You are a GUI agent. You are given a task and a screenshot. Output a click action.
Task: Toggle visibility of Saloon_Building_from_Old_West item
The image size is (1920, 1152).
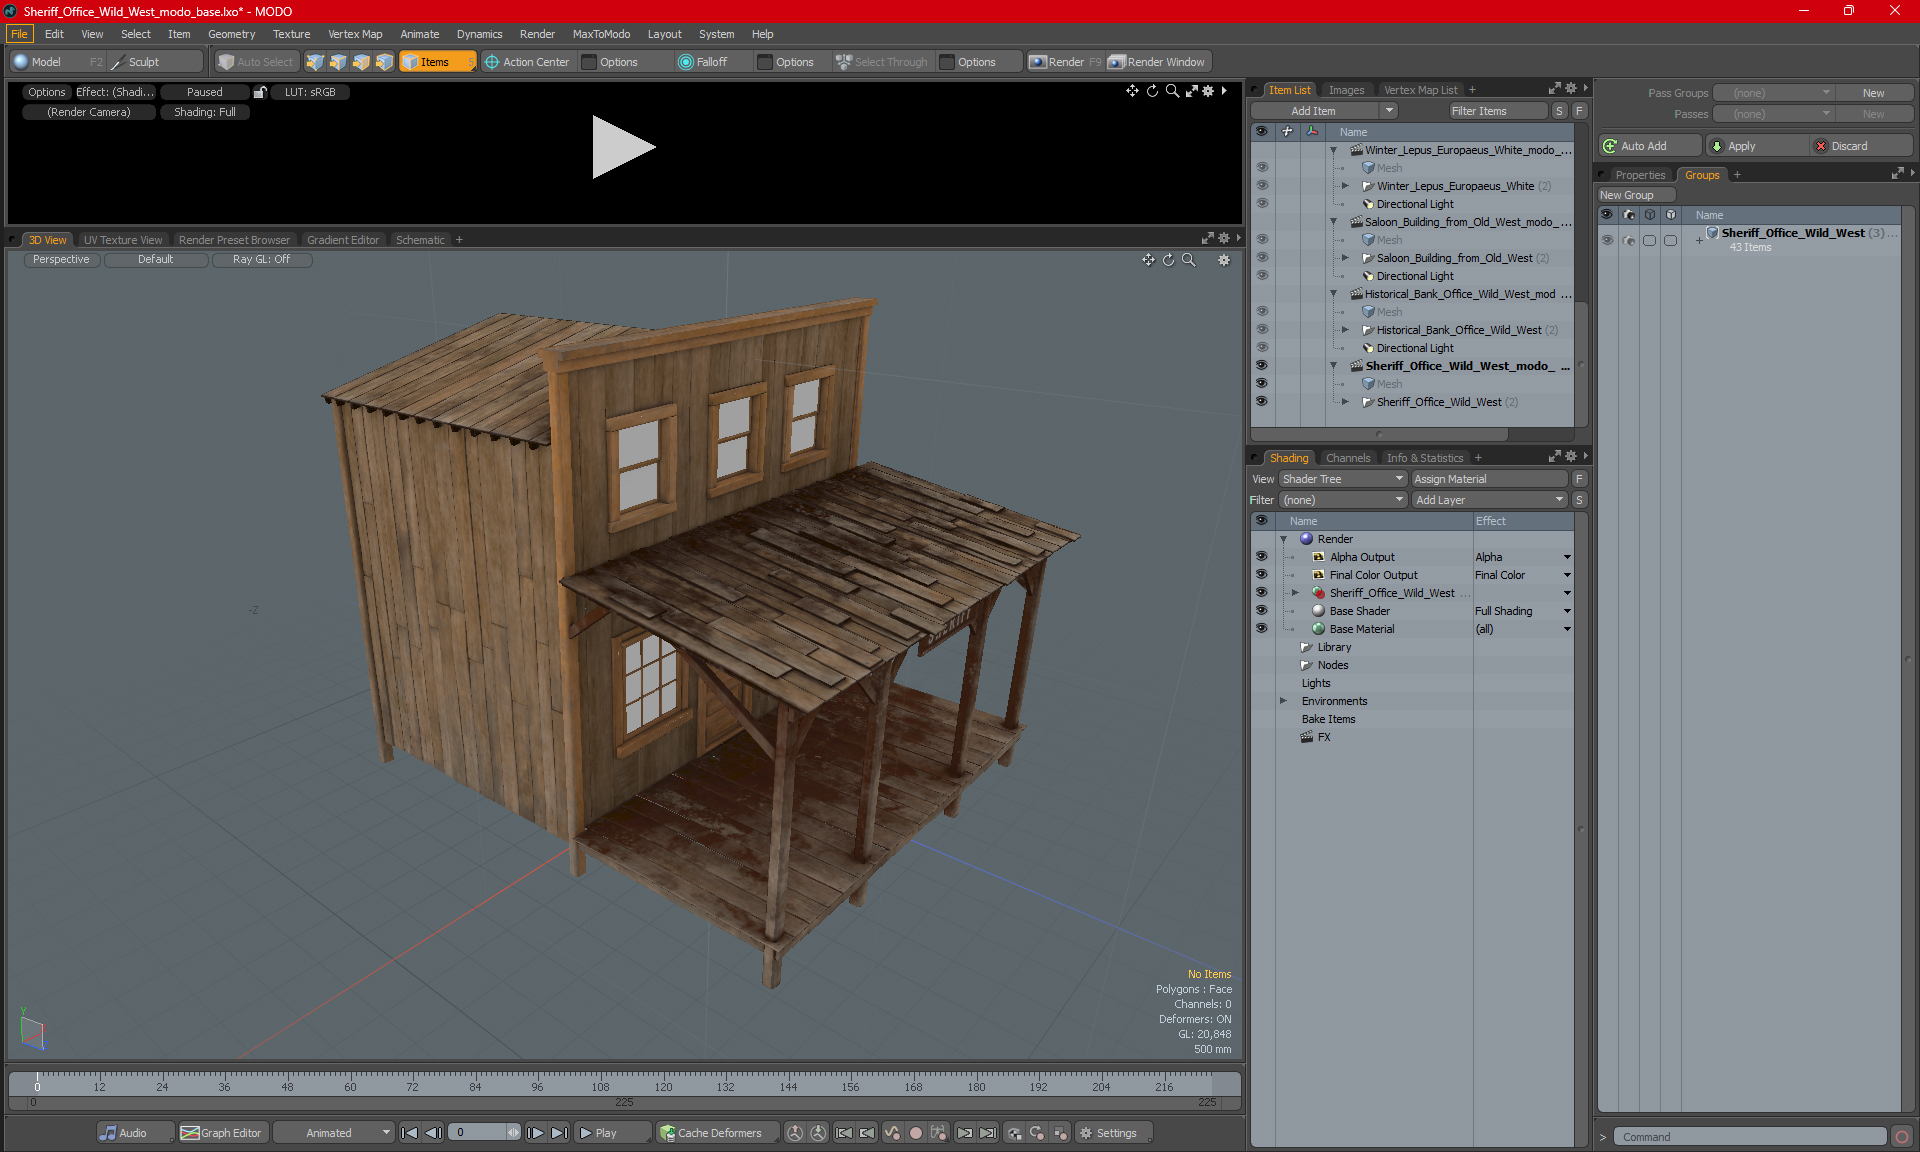tap(1262, 258)
